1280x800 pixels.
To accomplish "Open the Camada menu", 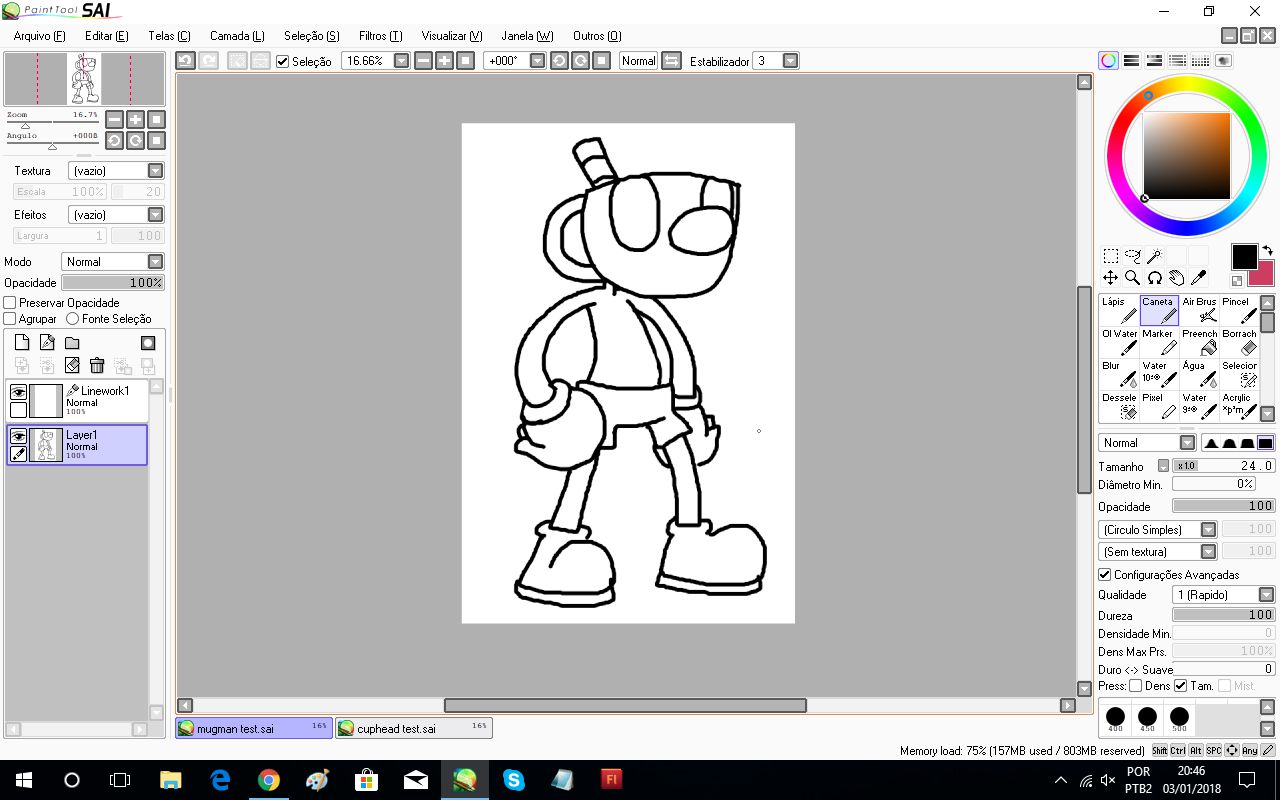I will tap(237, 36).
